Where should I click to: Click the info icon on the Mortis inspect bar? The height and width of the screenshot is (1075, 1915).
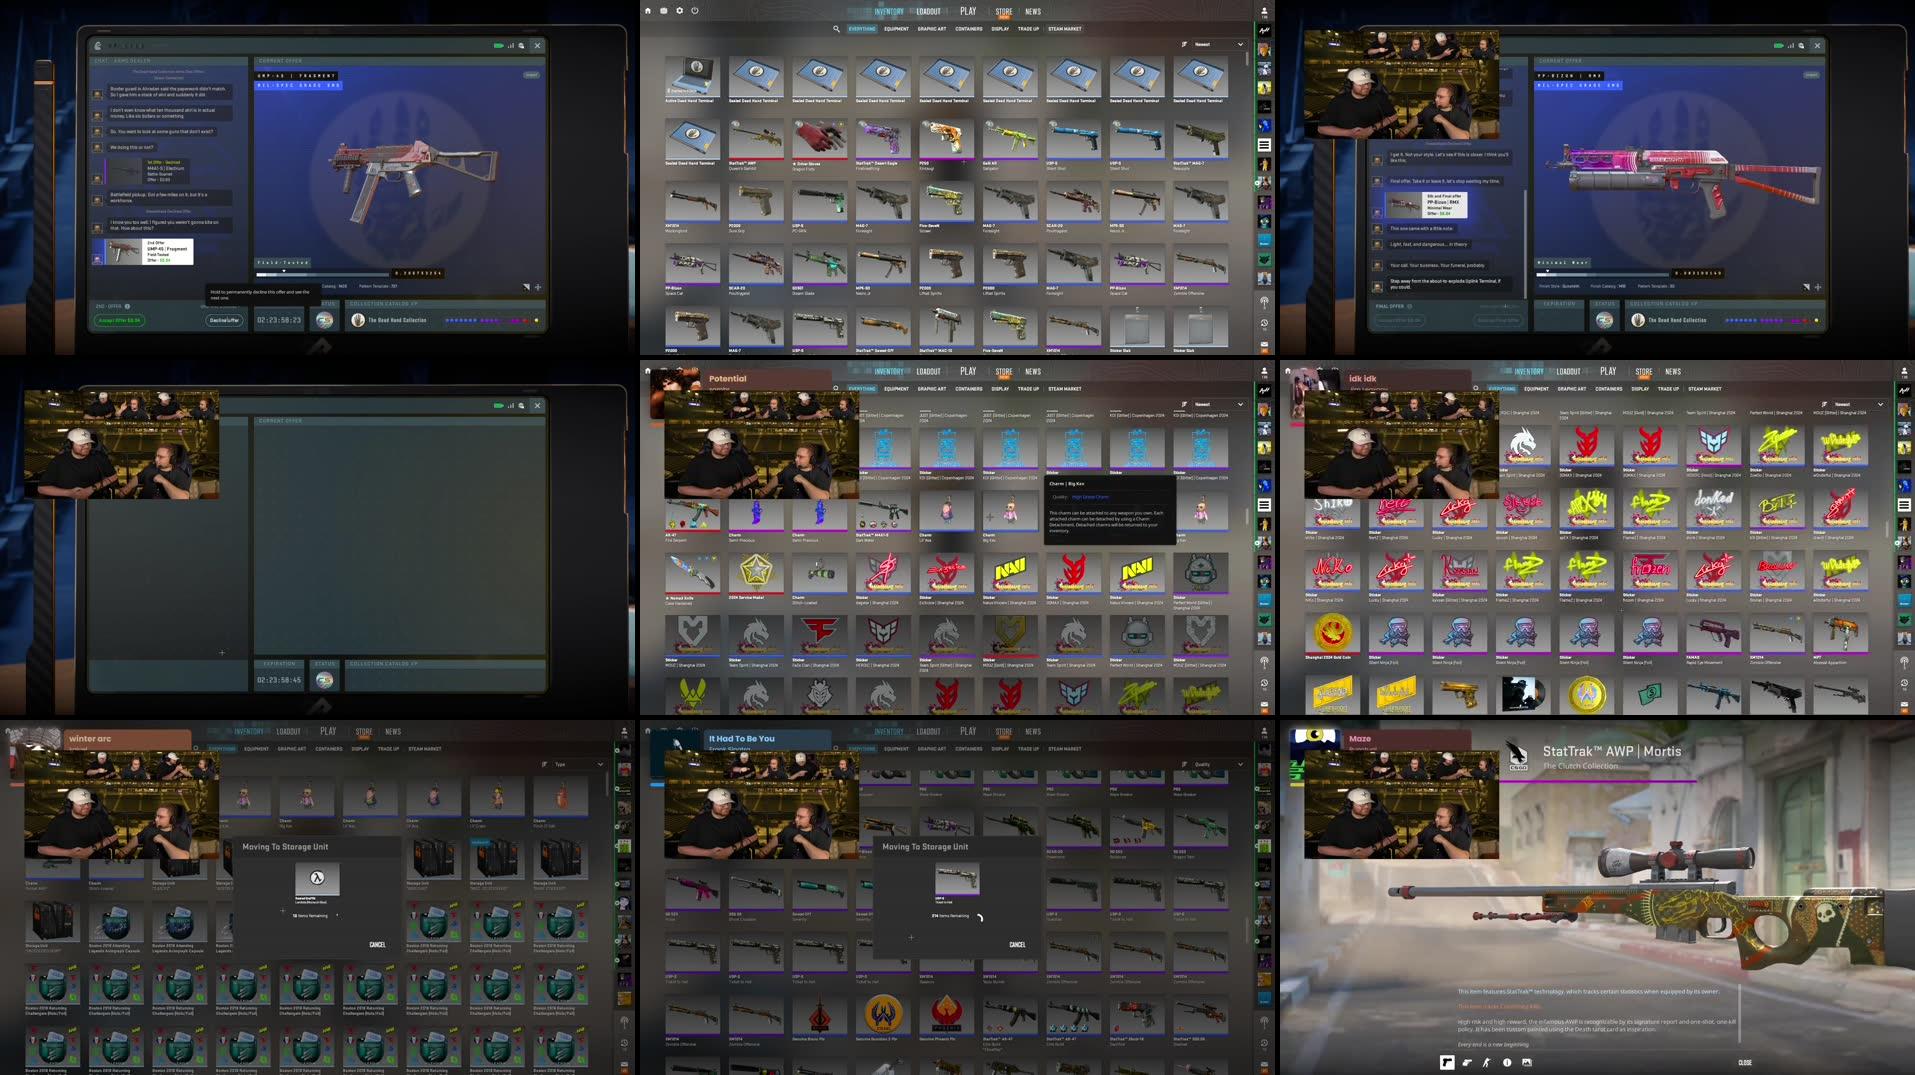click(1507, 1062)
